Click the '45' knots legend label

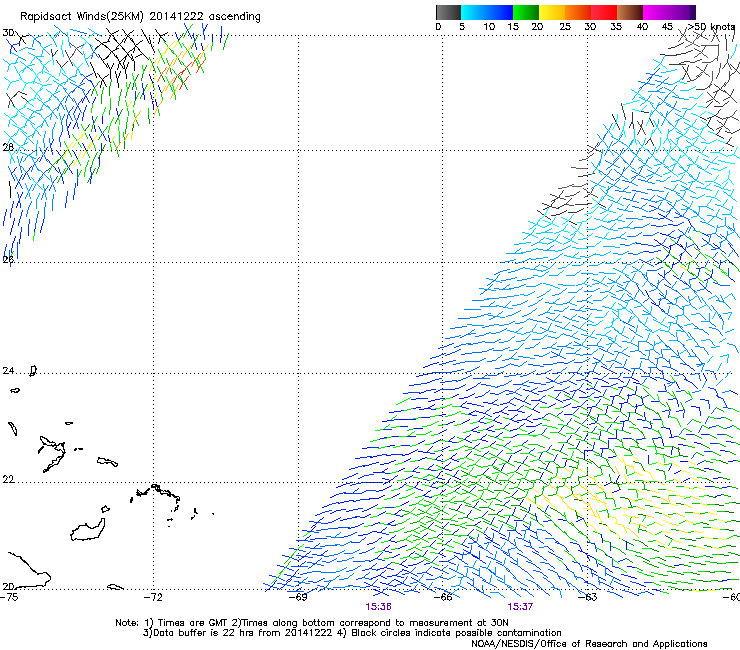click(667, 27)
